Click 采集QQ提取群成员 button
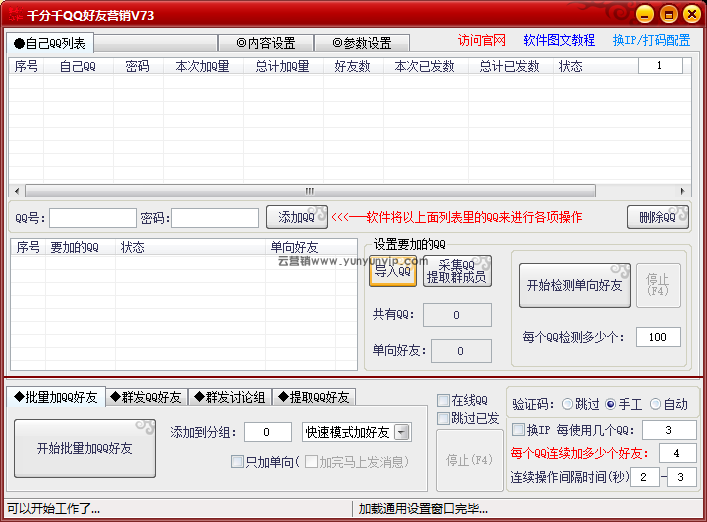 [x=457, y=271]
